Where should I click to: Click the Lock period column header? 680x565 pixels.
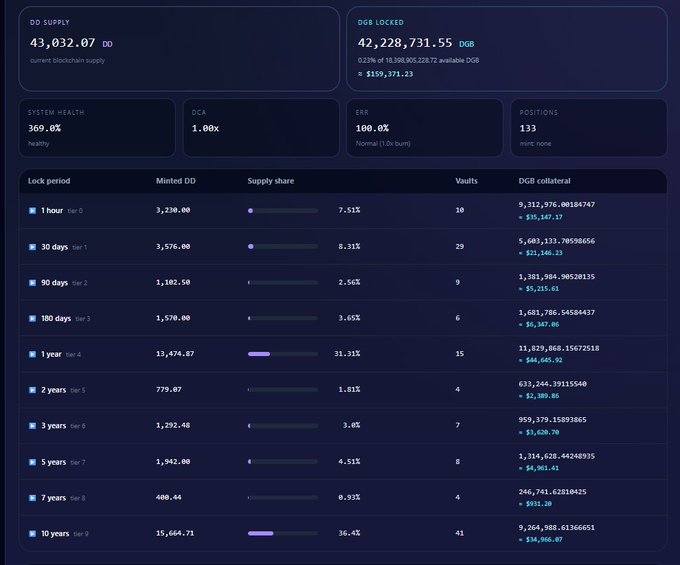pyautogui.click(x=49, y=181)
